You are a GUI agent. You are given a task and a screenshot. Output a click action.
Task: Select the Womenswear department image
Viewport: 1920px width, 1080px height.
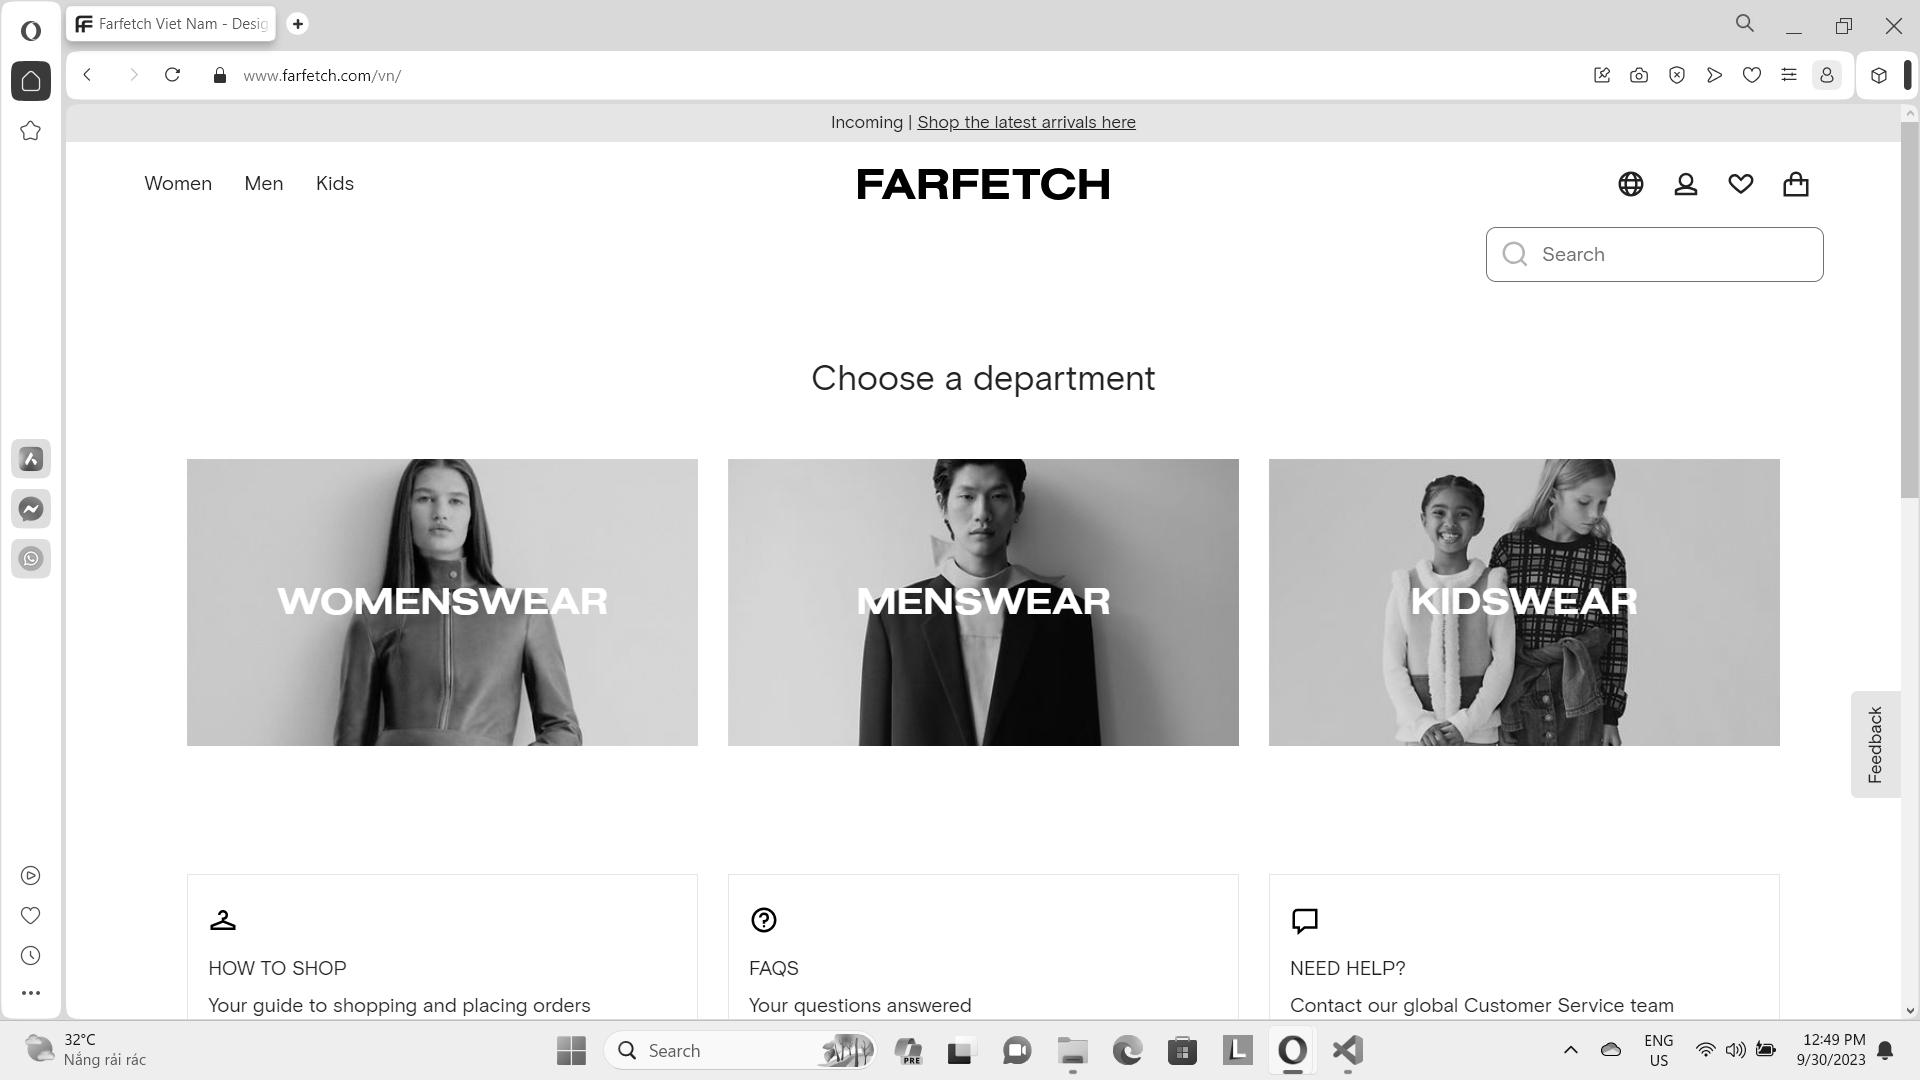442,601
